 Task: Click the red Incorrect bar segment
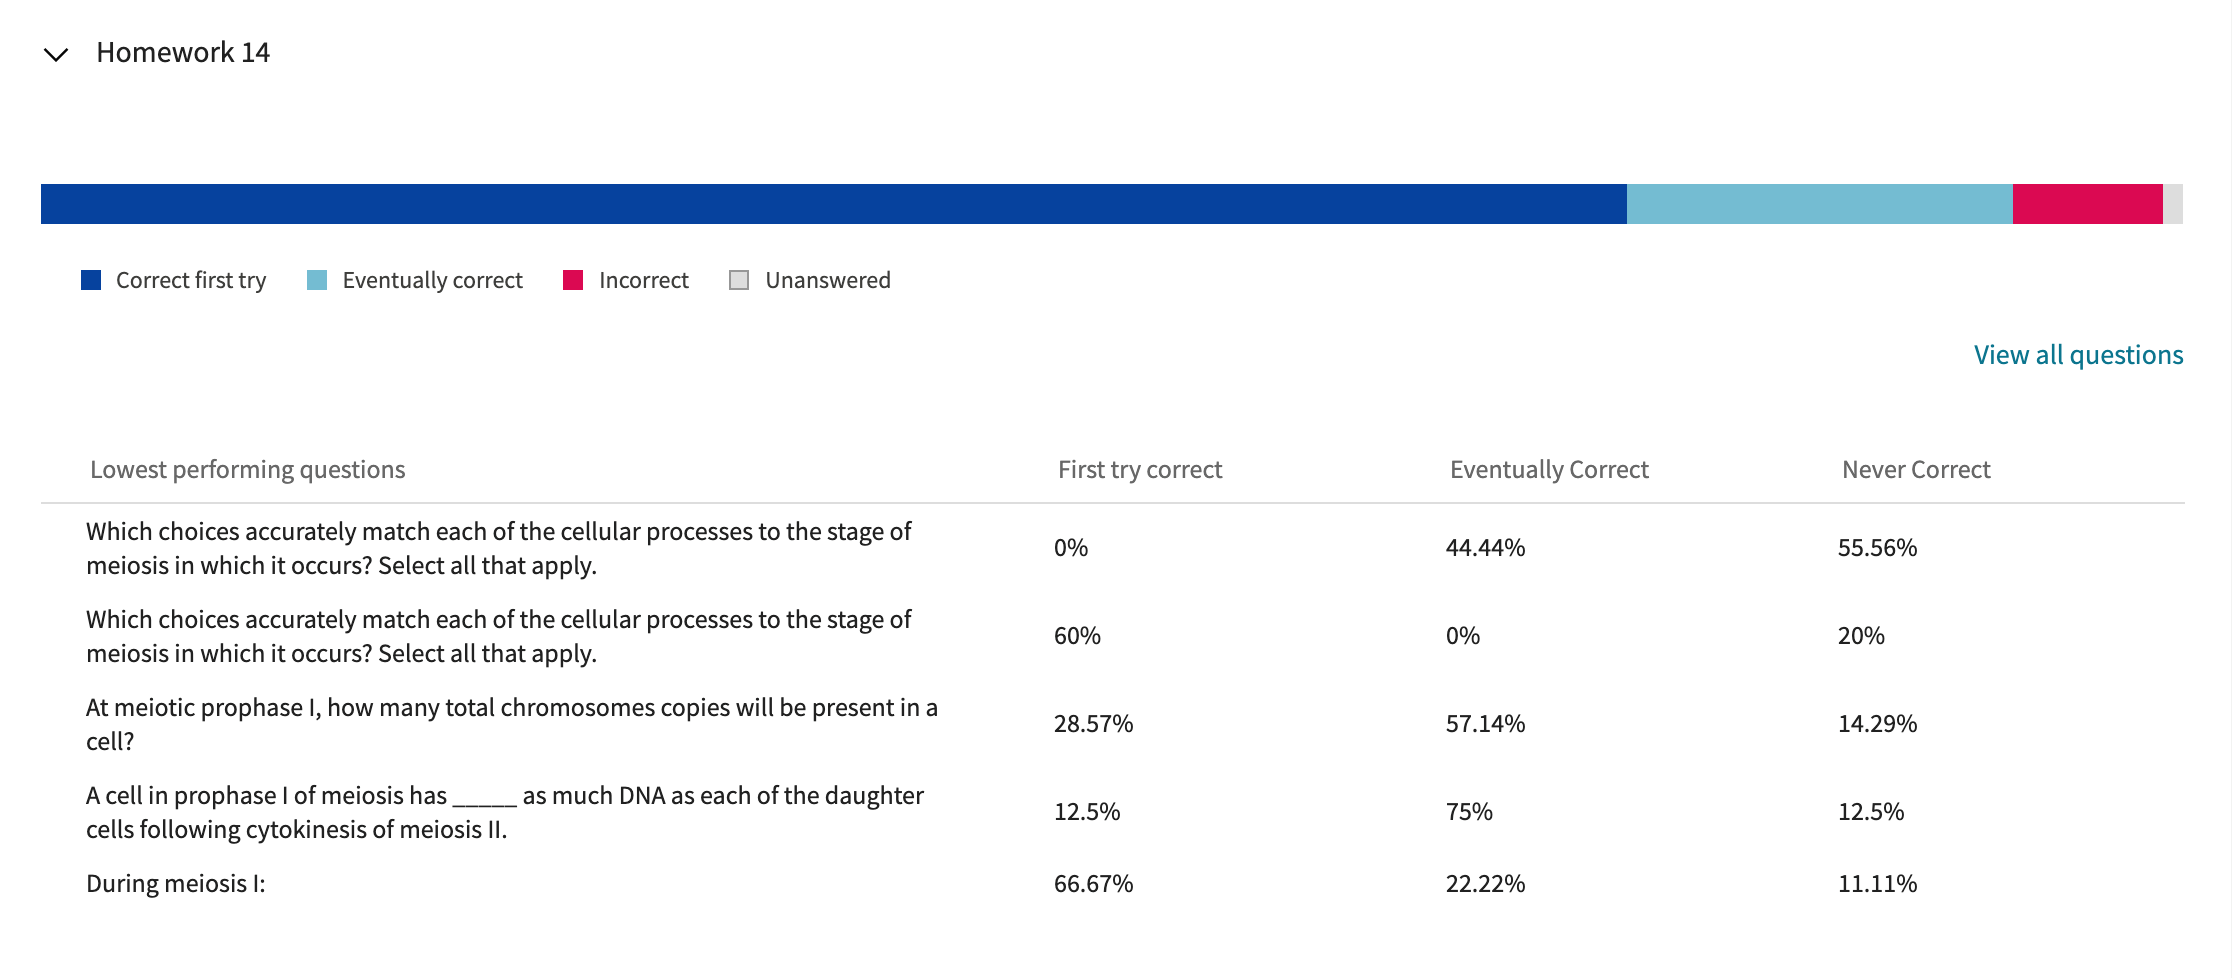(2087, 204)
